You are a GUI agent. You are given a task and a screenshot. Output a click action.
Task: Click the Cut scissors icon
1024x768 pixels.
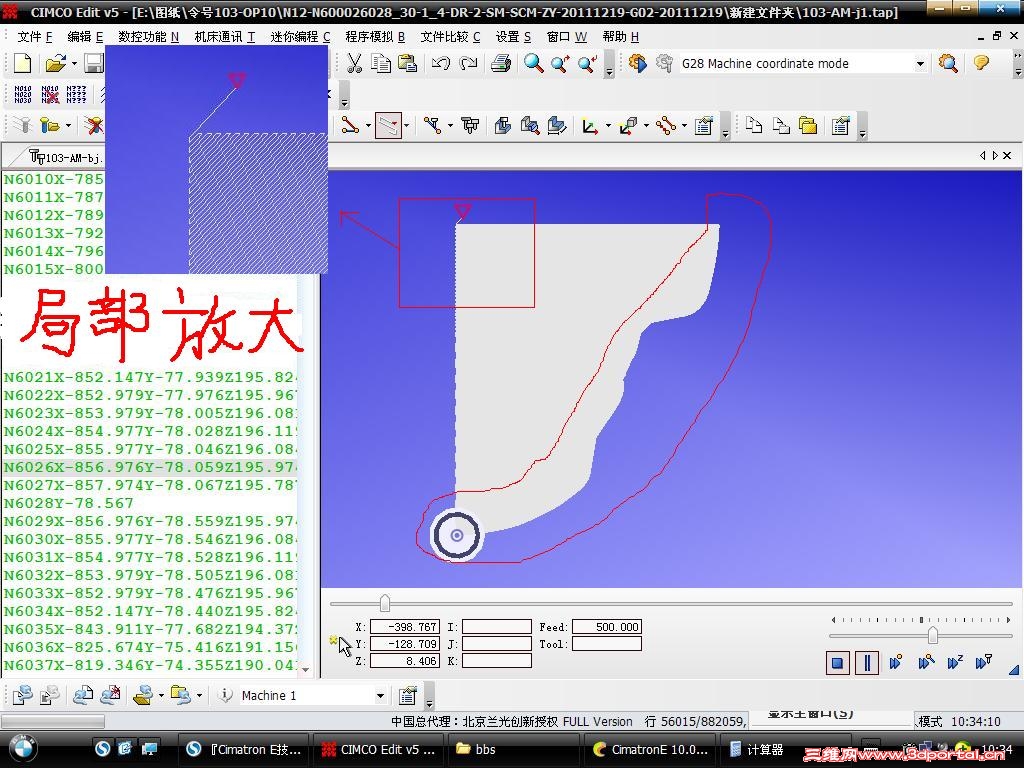pyautogui.click(x=354, y=63)
